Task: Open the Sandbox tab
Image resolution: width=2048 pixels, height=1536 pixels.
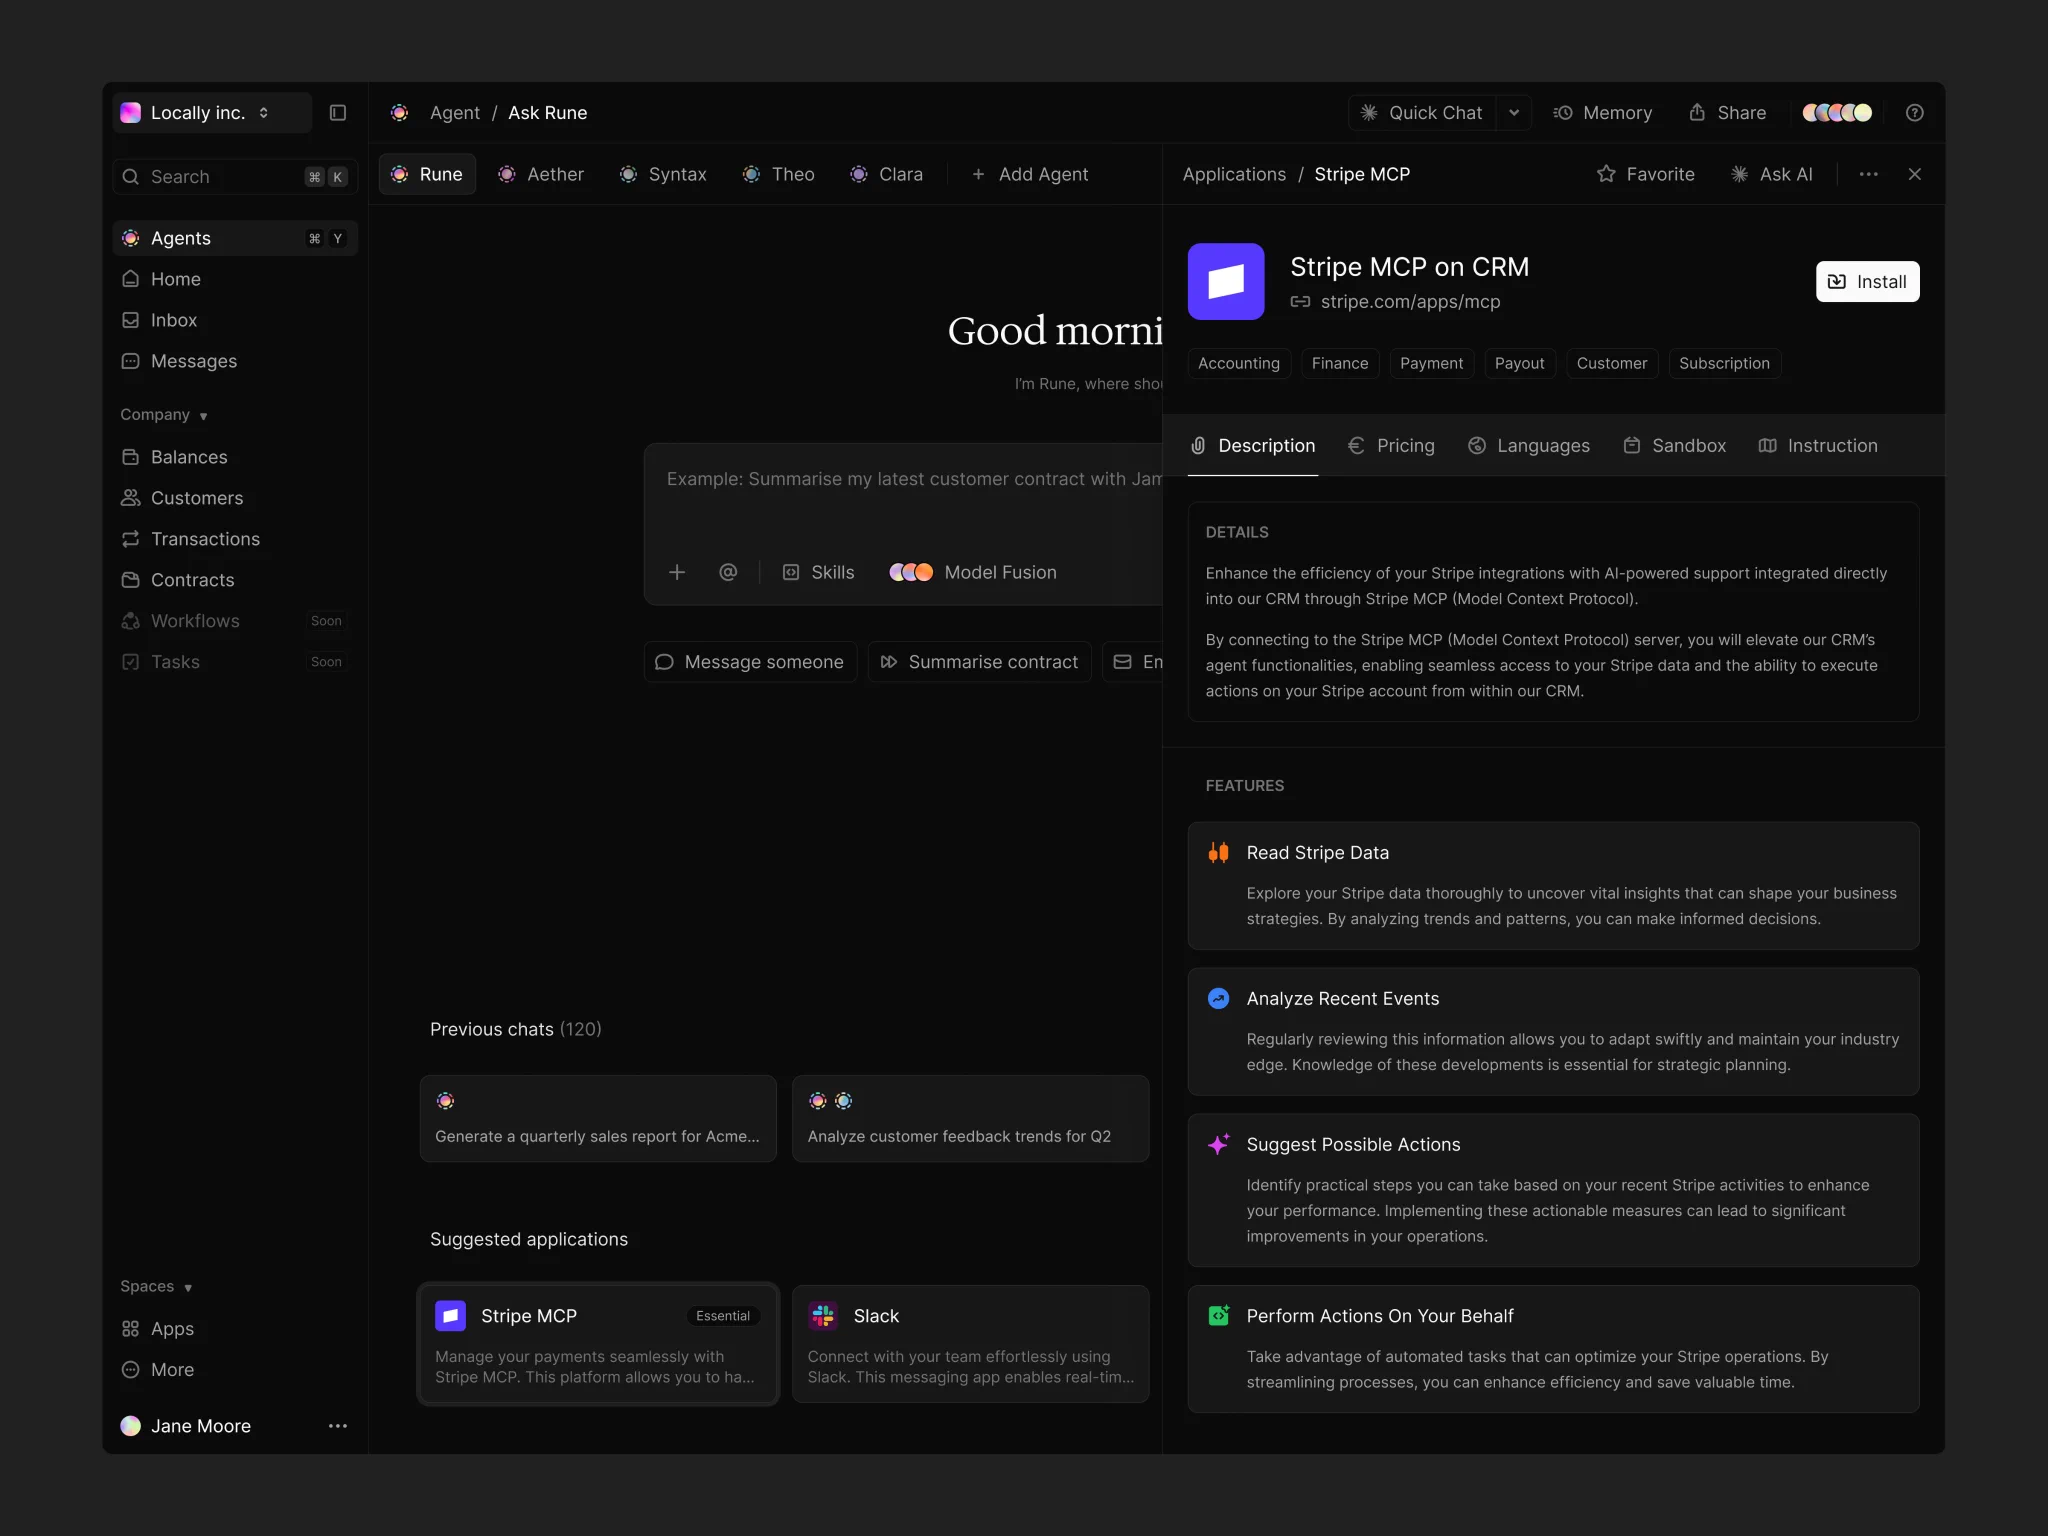Action: (1675, 446)
